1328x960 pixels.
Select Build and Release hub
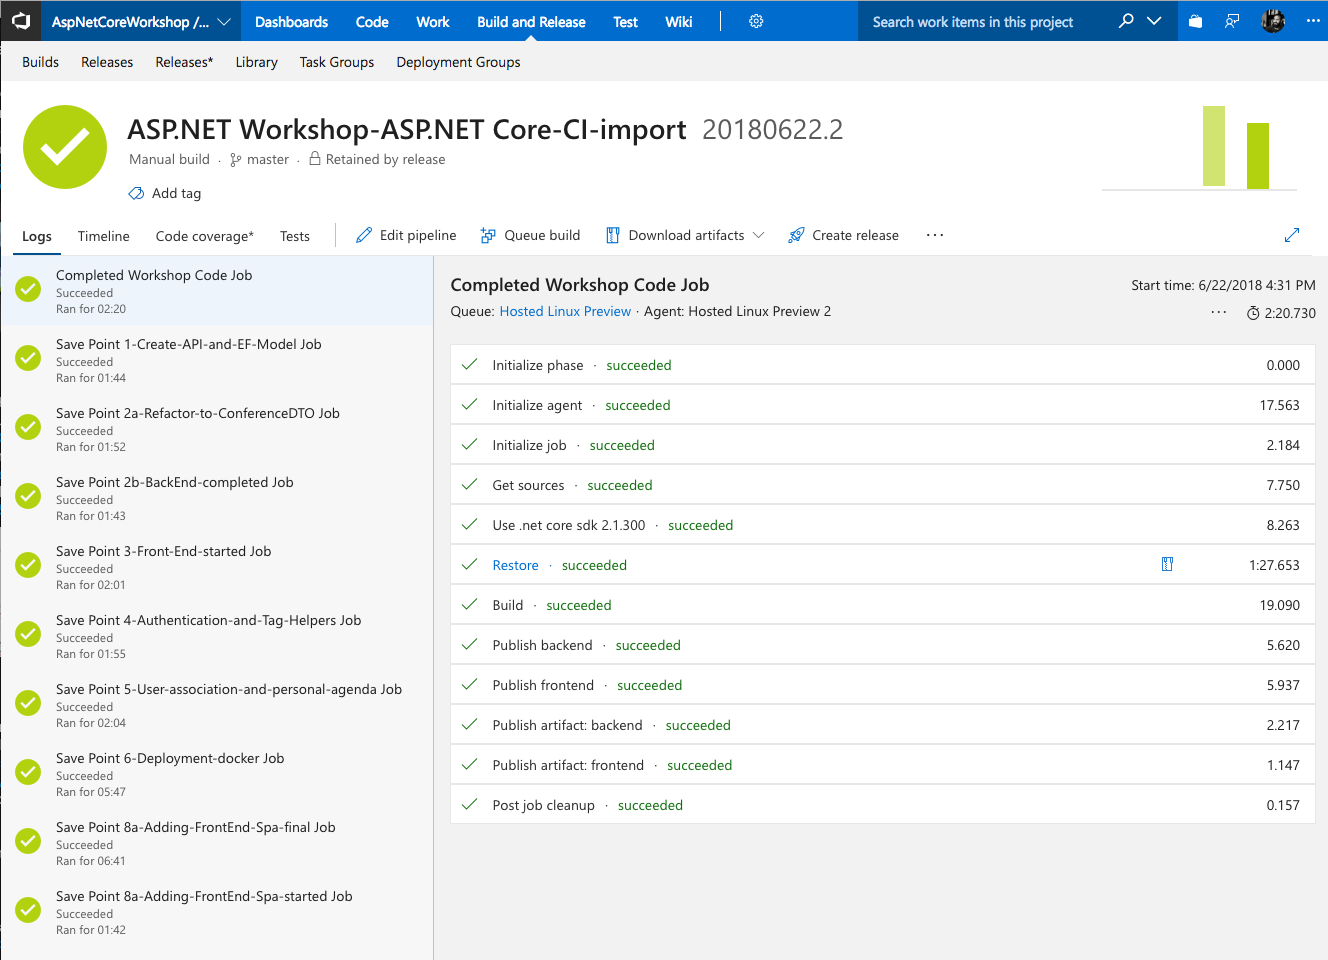point(531,22)
